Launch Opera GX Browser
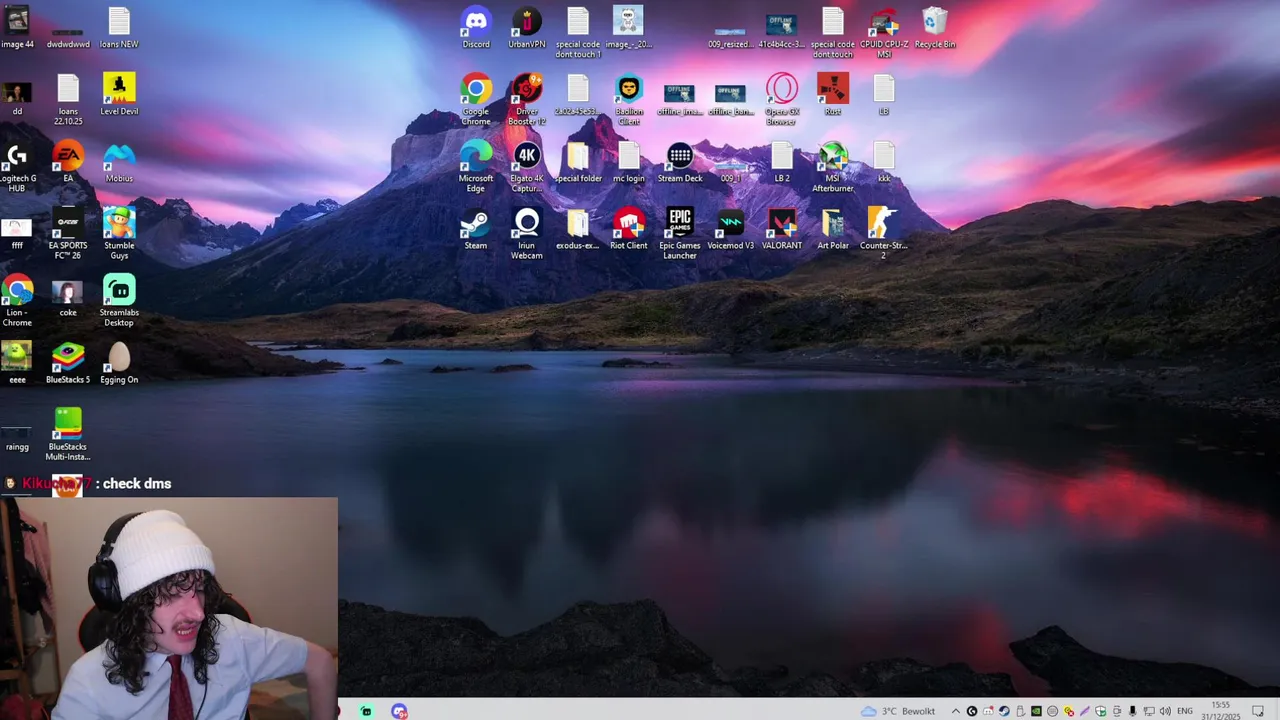 pyautogui.click(x=782, y=99)
